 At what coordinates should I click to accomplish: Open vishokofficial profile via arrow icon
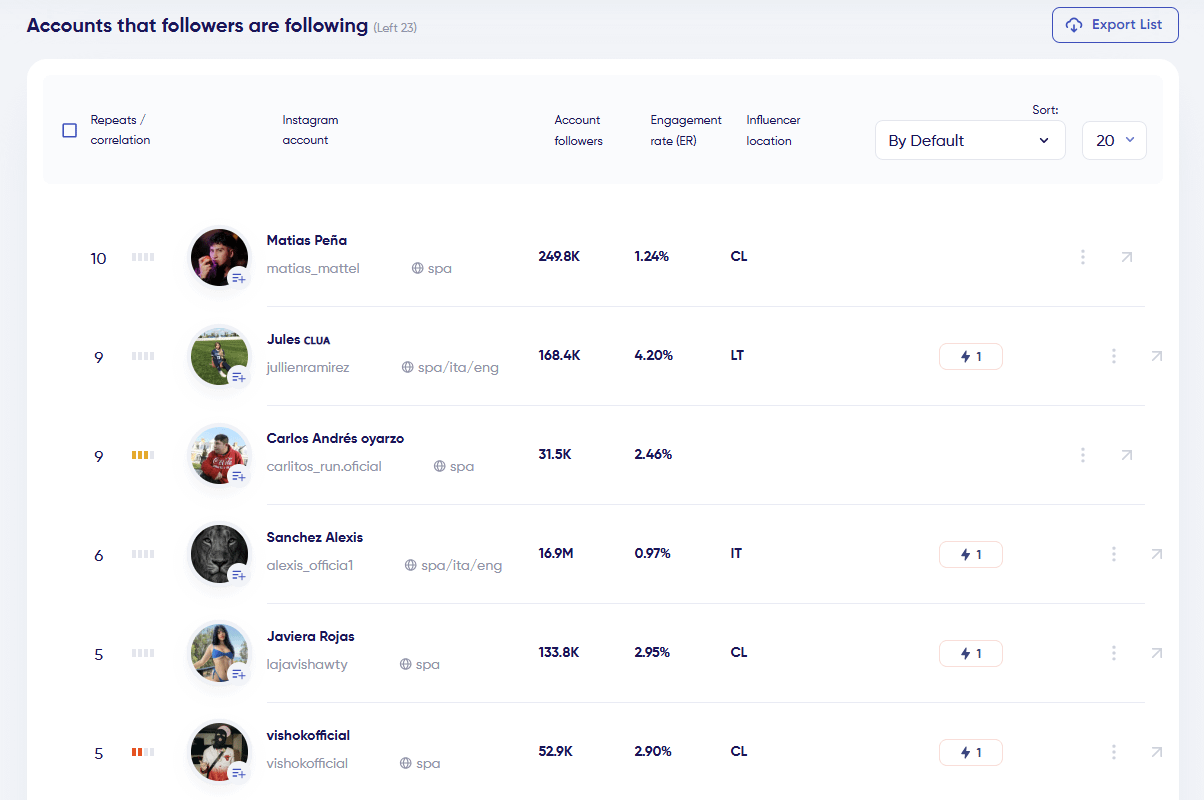point(1156,752)
